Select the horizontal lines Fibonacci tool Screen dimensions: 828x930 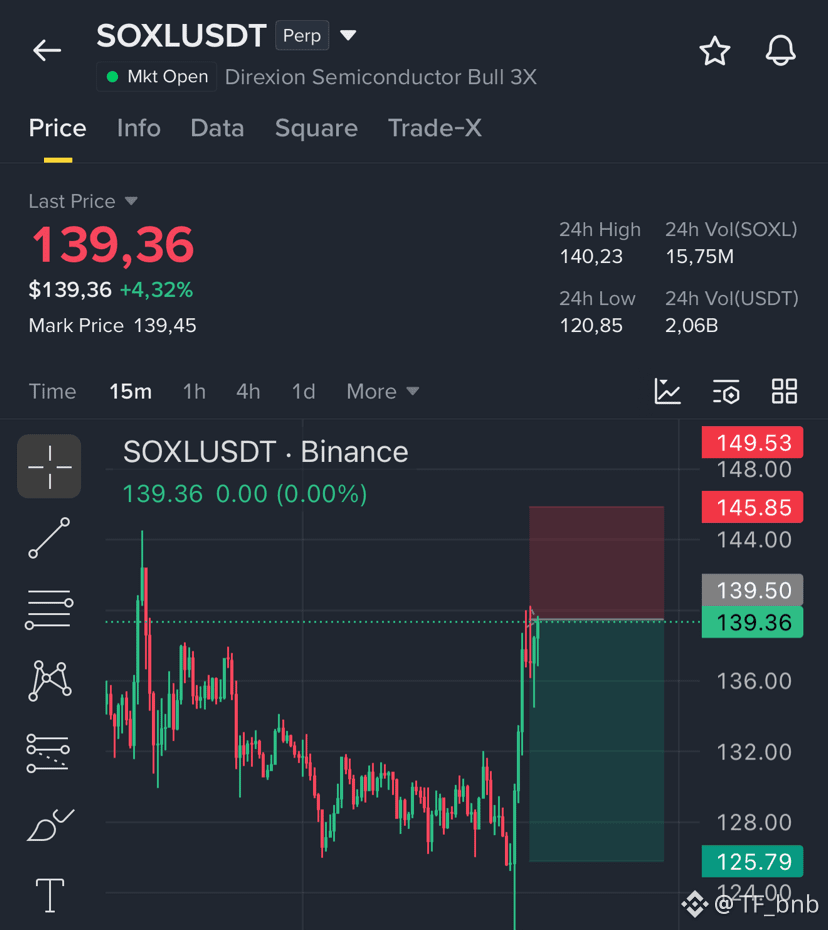(x=49, y=610)
